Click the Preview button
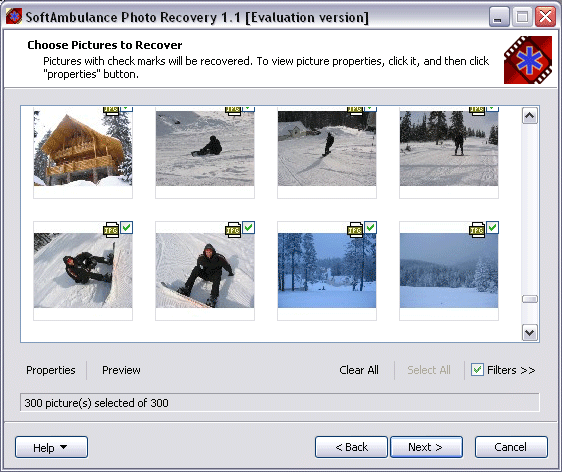Screen dimensions: 562x472 tap(121, 370)
